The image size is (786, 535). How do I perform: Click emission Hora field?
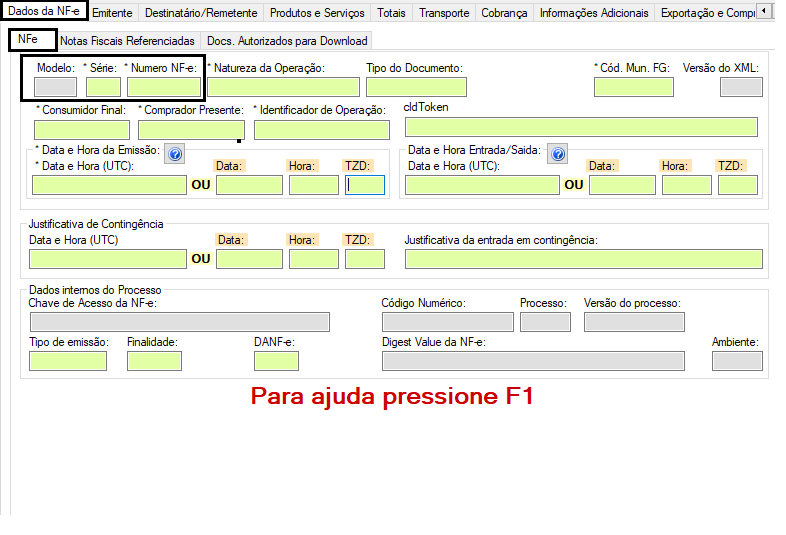coord(314,185)
